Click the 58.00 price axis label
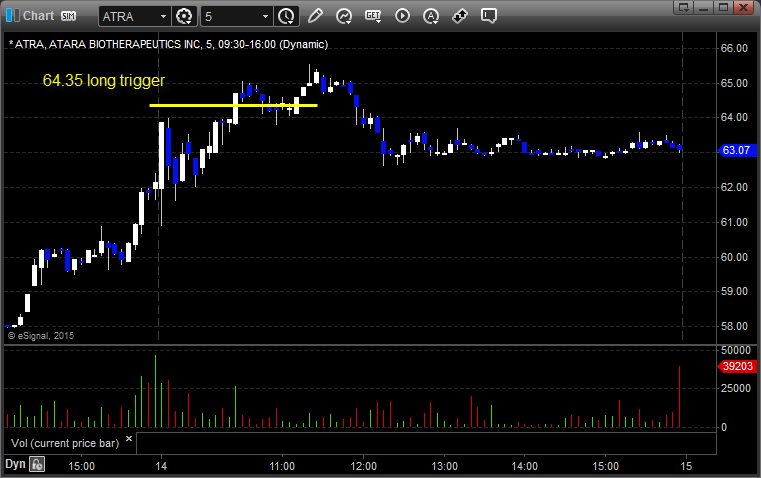Screen dimensions: 761x478 click(734, 326)
